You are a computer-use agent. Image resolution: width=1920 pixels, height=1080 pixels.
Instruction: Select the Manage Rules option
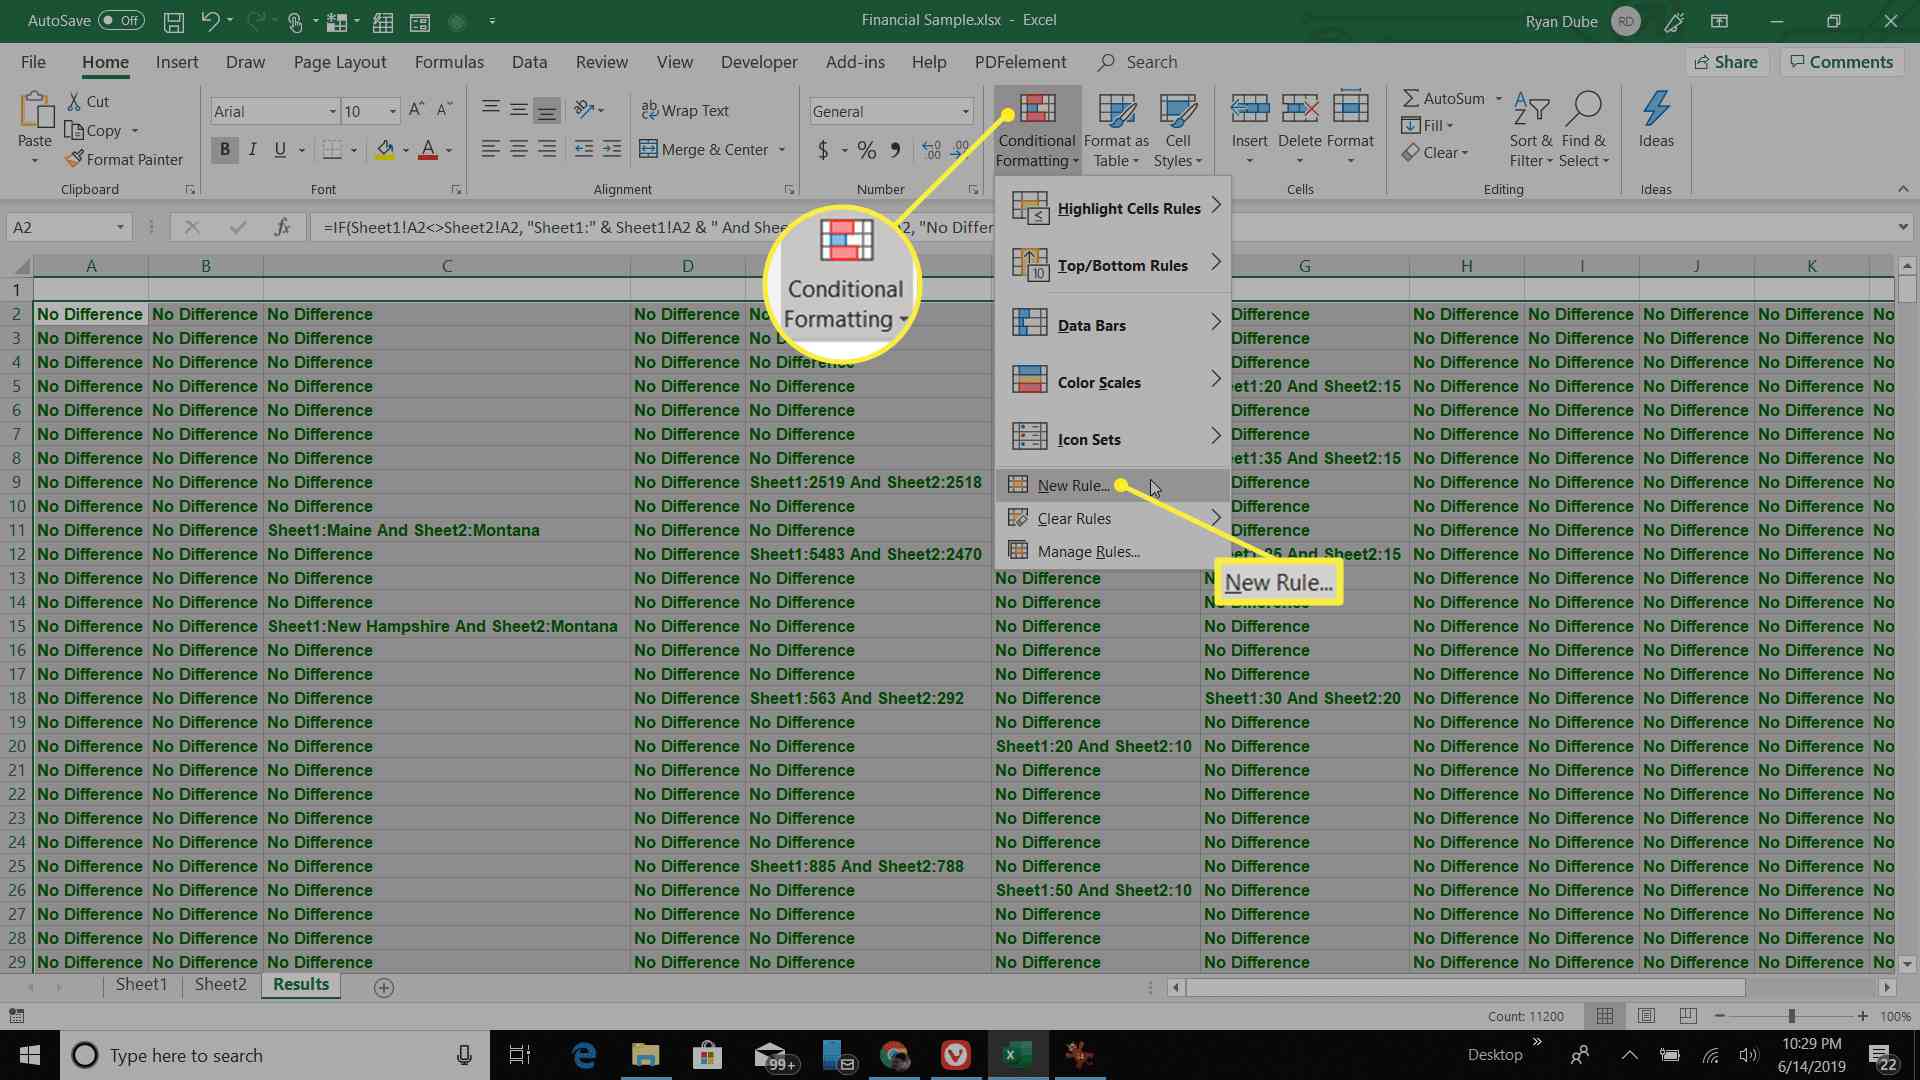(1088, 550)
